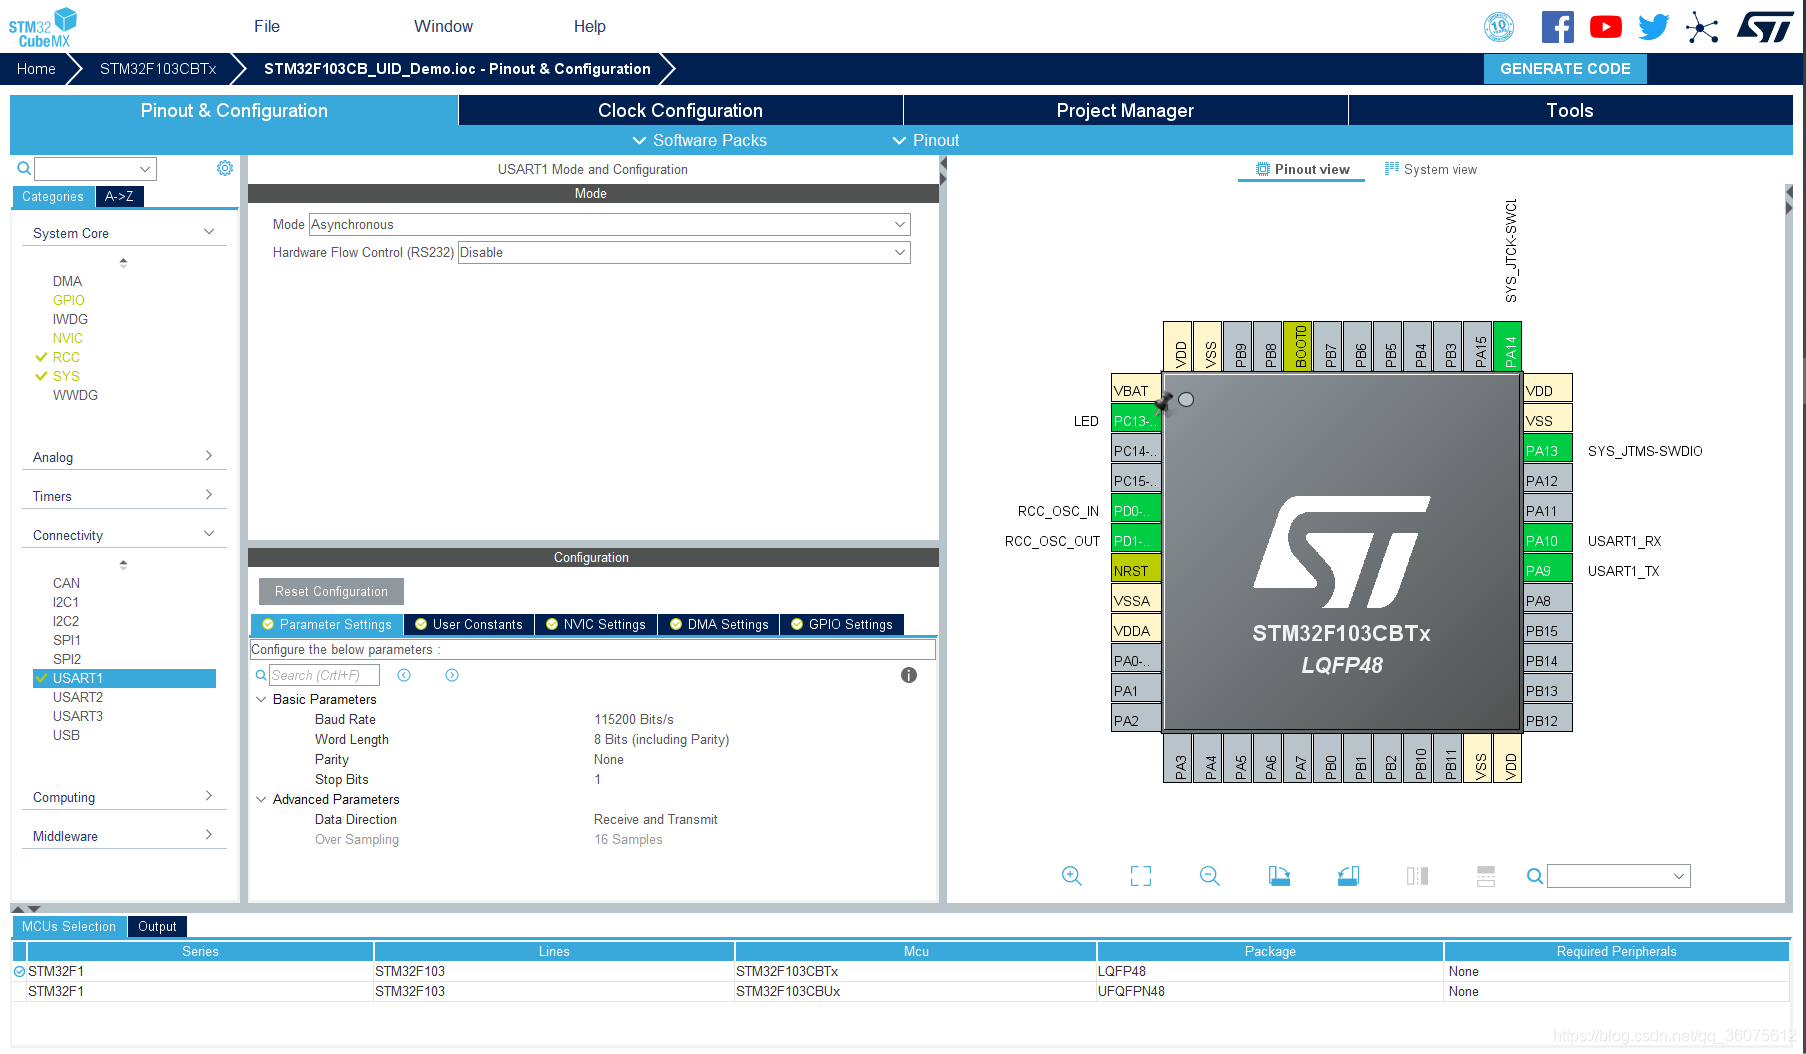Open the Clock Configuration tab
This screenshot has height=1054, width=1806.
pyautogui.click(x=680, y=110)
